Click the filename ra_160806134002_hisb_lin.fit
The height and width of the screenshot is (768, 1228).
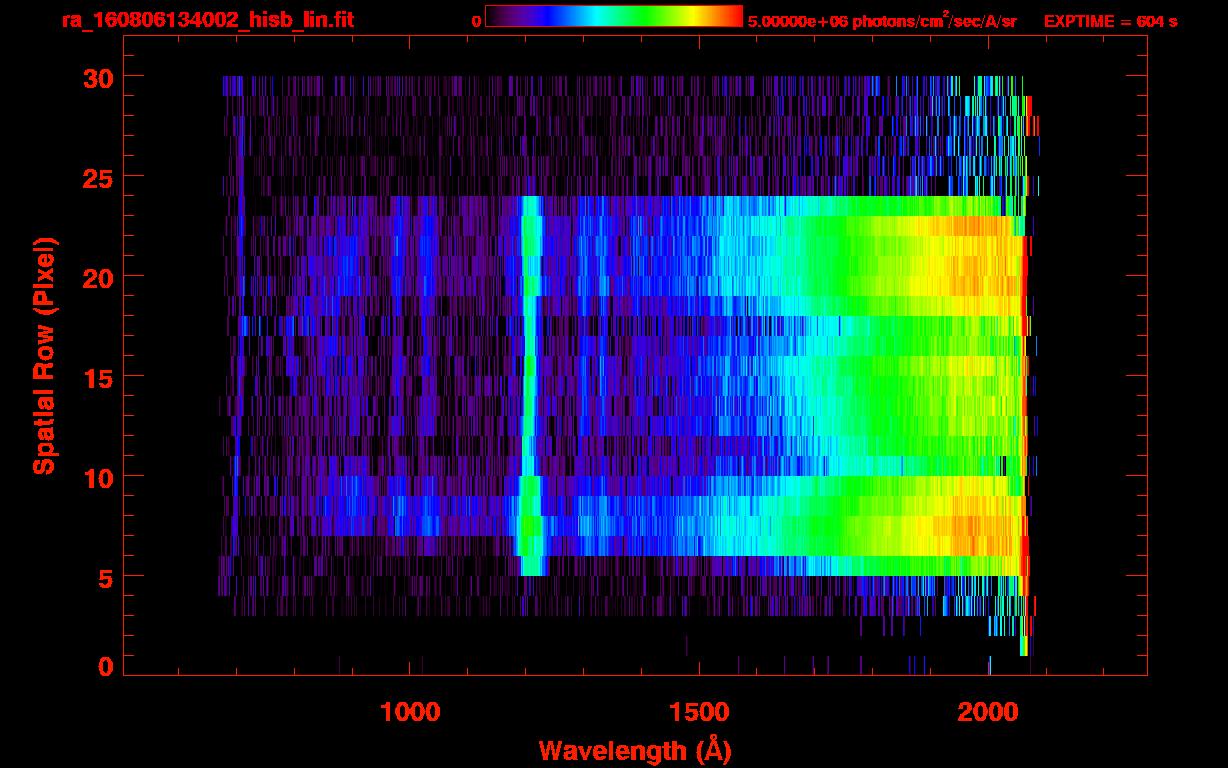(207, 19)
